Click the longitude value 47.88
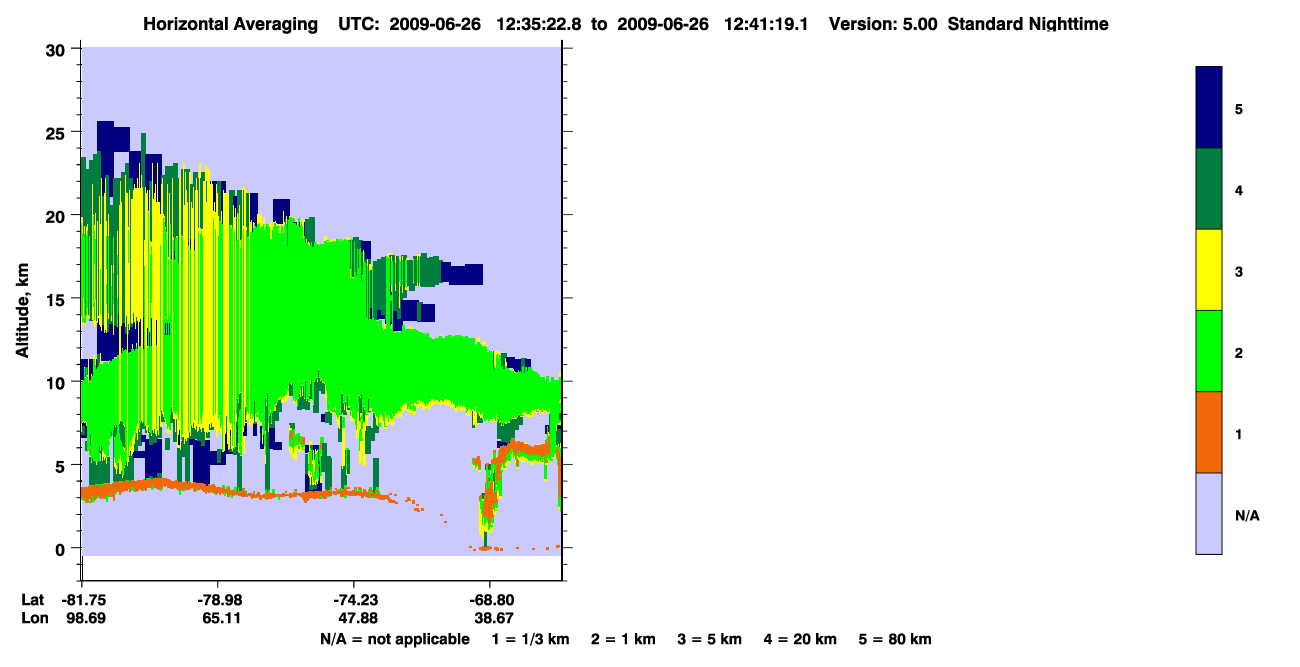 [357, 619]
